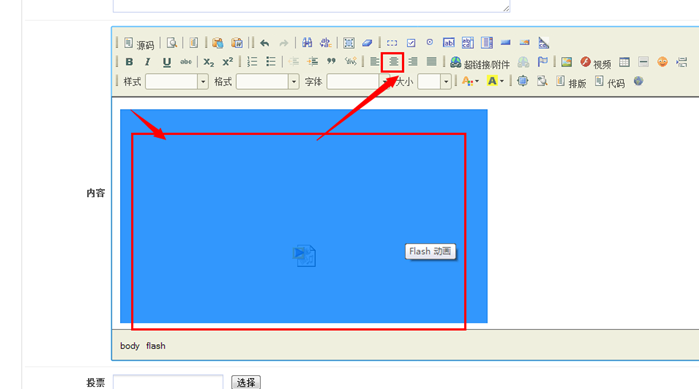Click the 选择 button beside 投票

point(246,382)
